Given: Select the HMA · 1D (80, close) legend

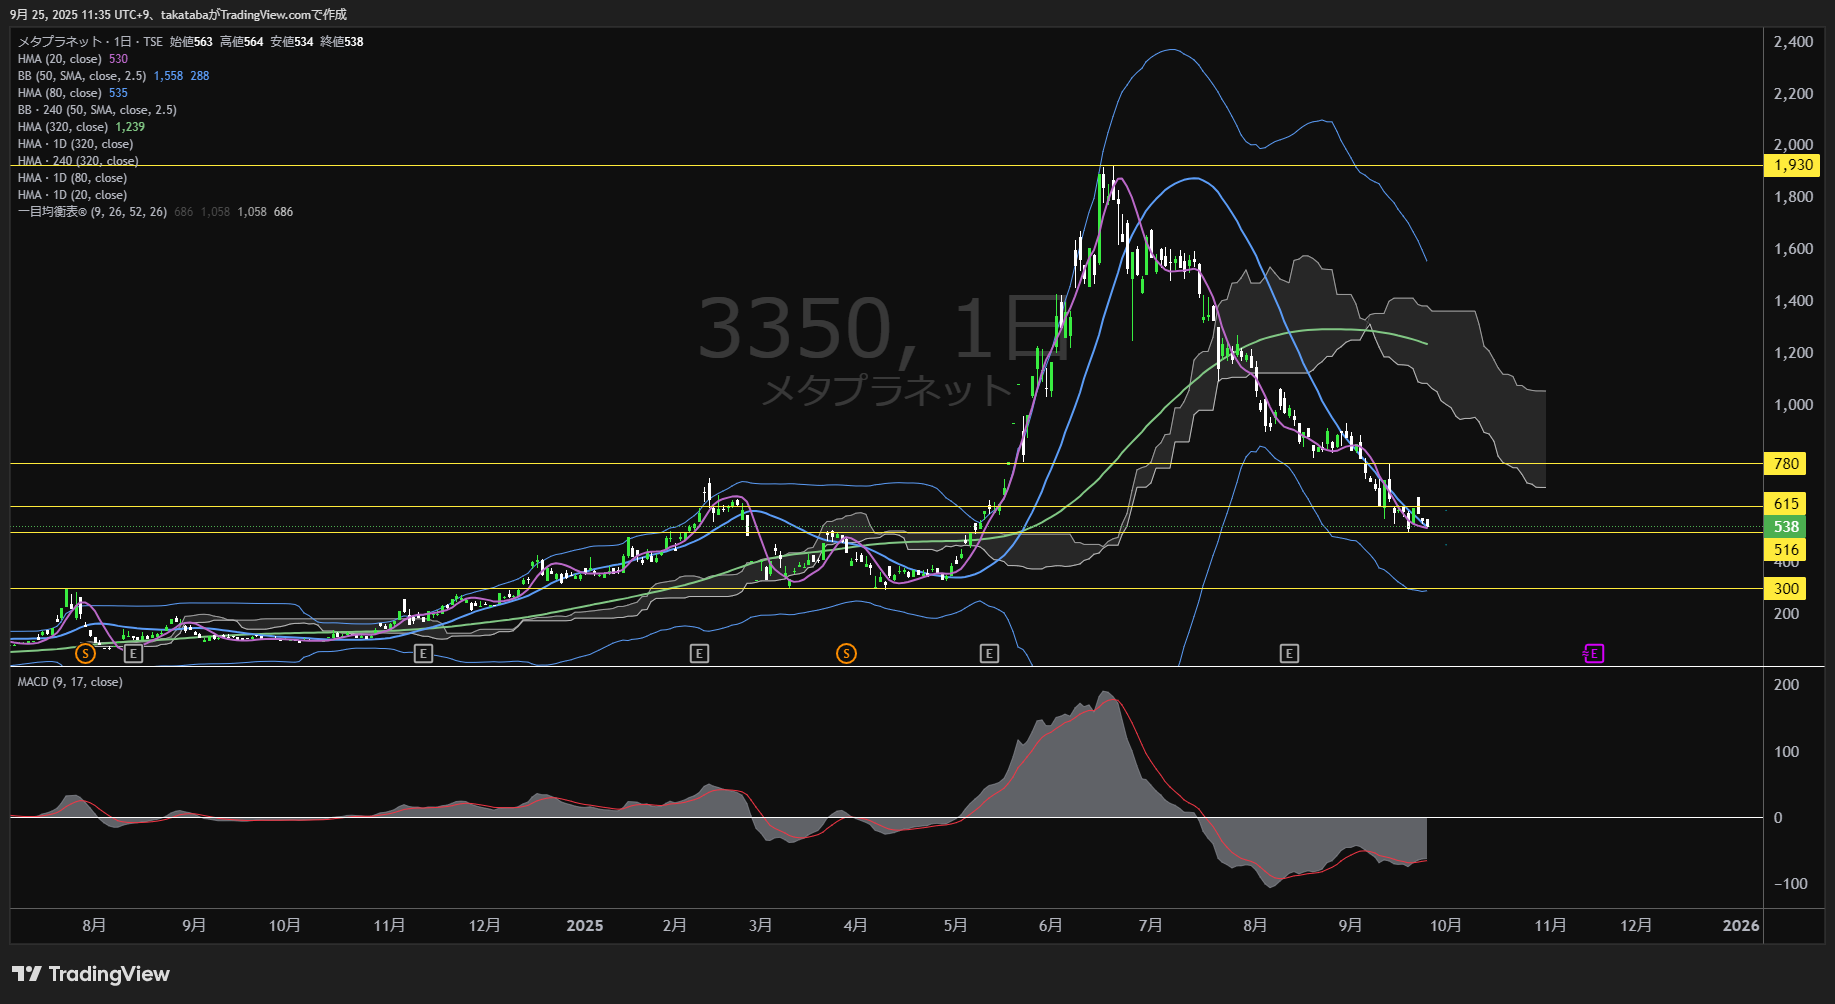Looking at the screenshot, I should coord(72,178).
